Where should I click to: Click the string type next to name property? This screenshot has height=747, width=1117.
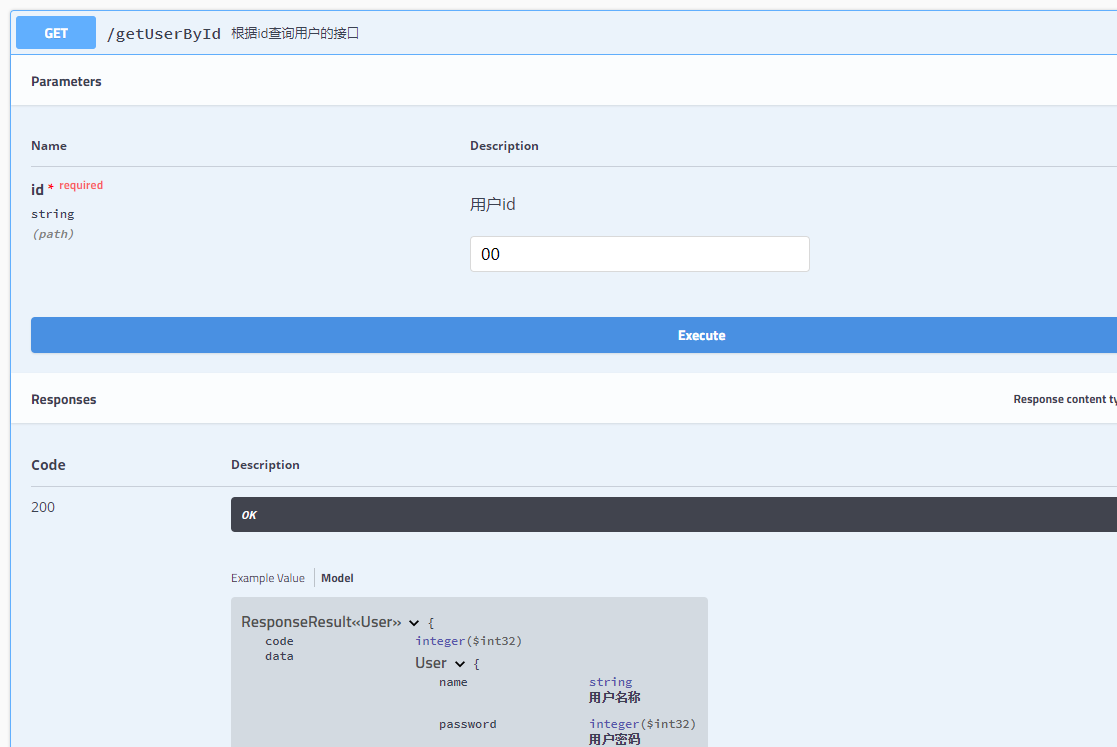coord(611,681)
